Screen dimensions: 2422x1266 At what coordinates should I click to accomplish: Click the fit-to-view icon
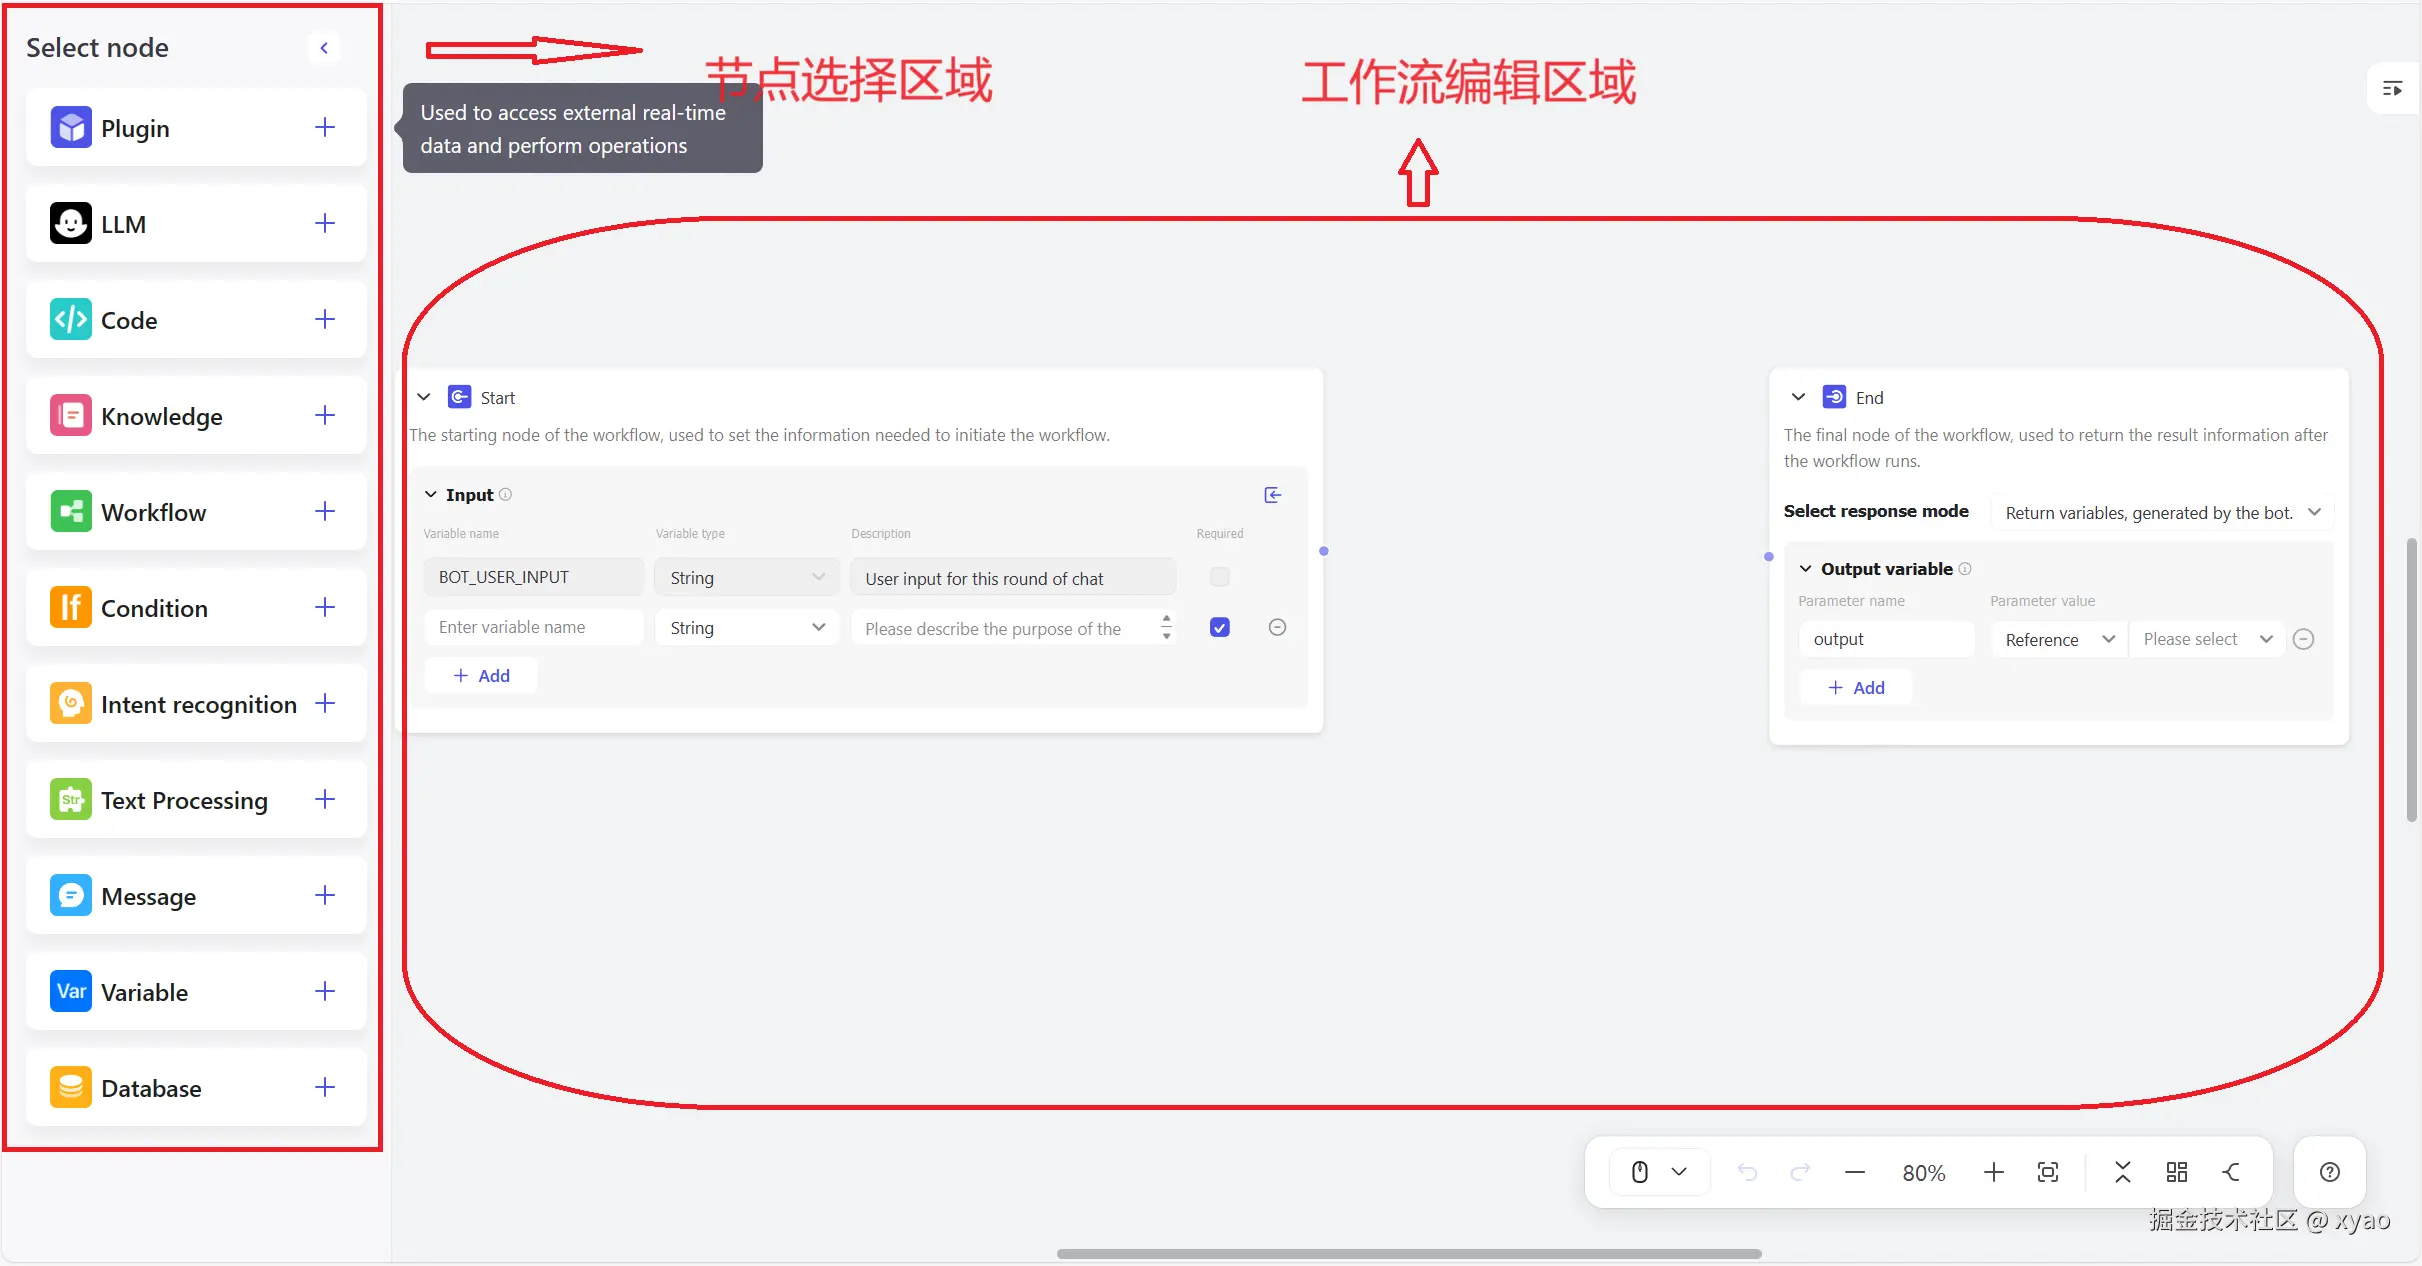[x=2048, y=1171]
